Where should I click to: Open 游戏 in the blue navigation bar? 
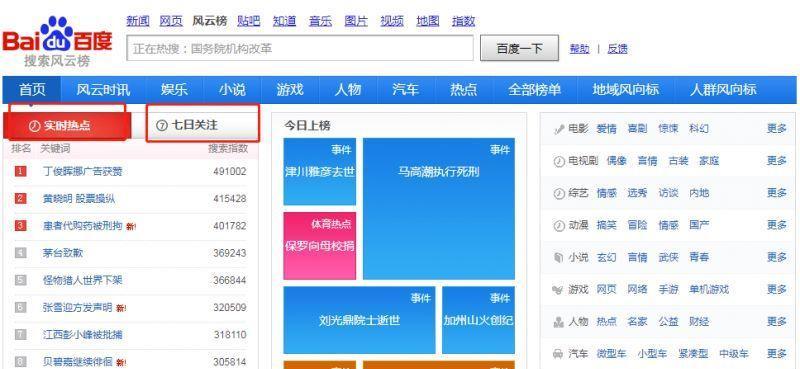(x=290, y=90)
